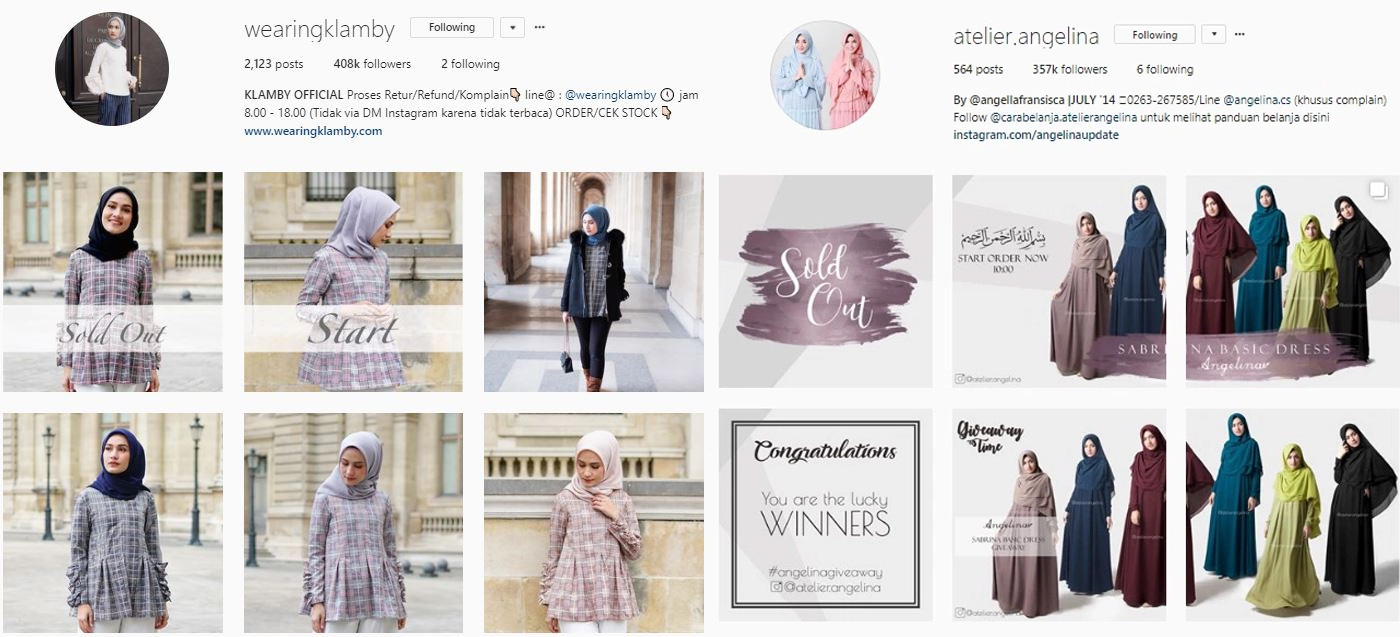Click the multi-photo icon on the colorful dresses post

coord(1378,190)
